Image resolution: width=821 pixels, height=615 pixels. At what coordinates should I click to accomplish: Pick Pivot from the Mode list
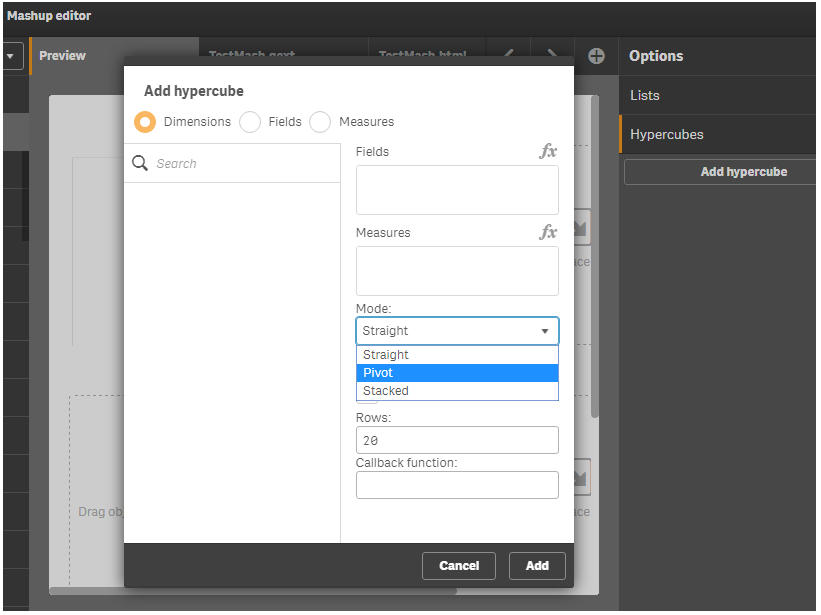[457, 373]
